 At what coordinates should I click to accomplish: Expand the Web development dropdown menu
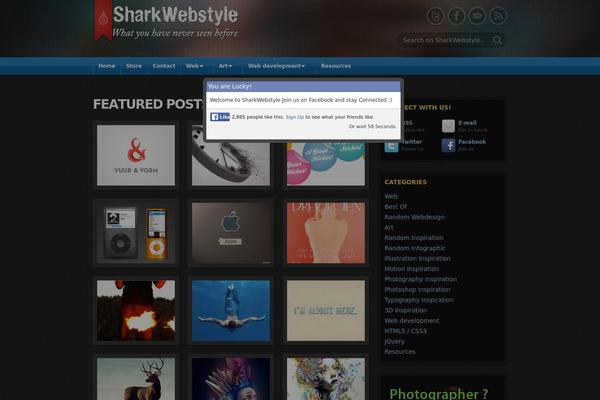pos(276,66)
